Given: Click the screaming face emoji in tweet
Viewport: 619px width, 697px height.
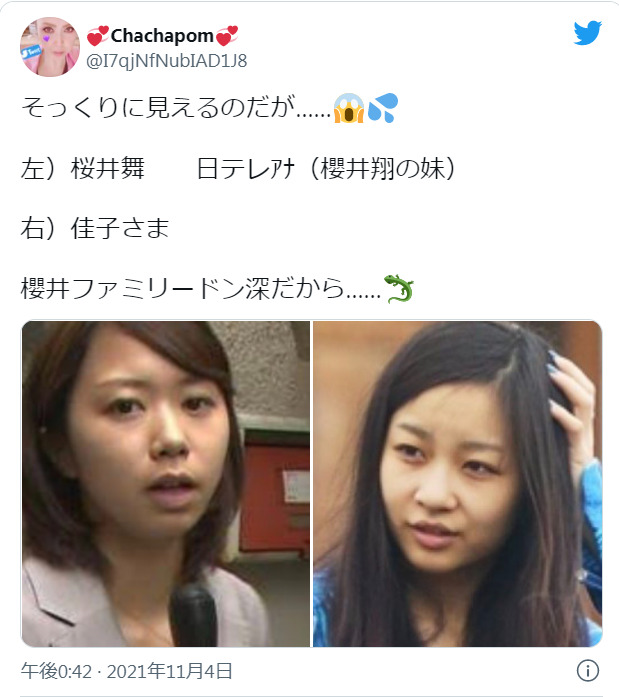Looking at the screenshot, I should click(x=349, y=108).
